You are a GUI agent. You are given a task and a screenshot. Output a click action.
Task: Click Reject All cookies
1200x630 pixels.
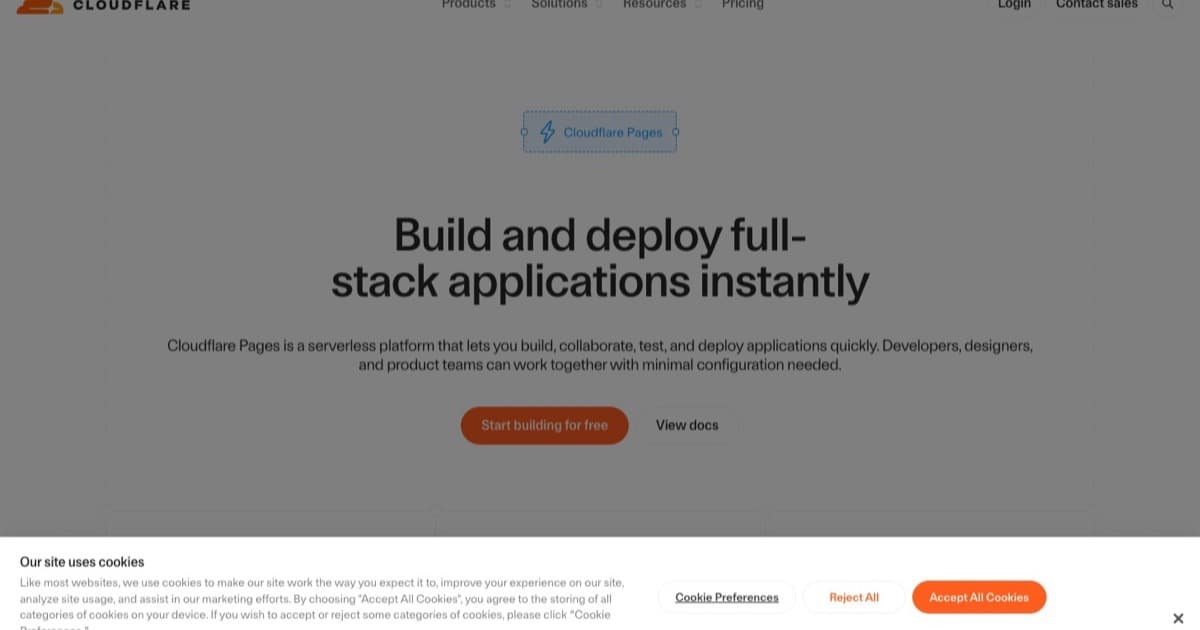click(854, 597)
